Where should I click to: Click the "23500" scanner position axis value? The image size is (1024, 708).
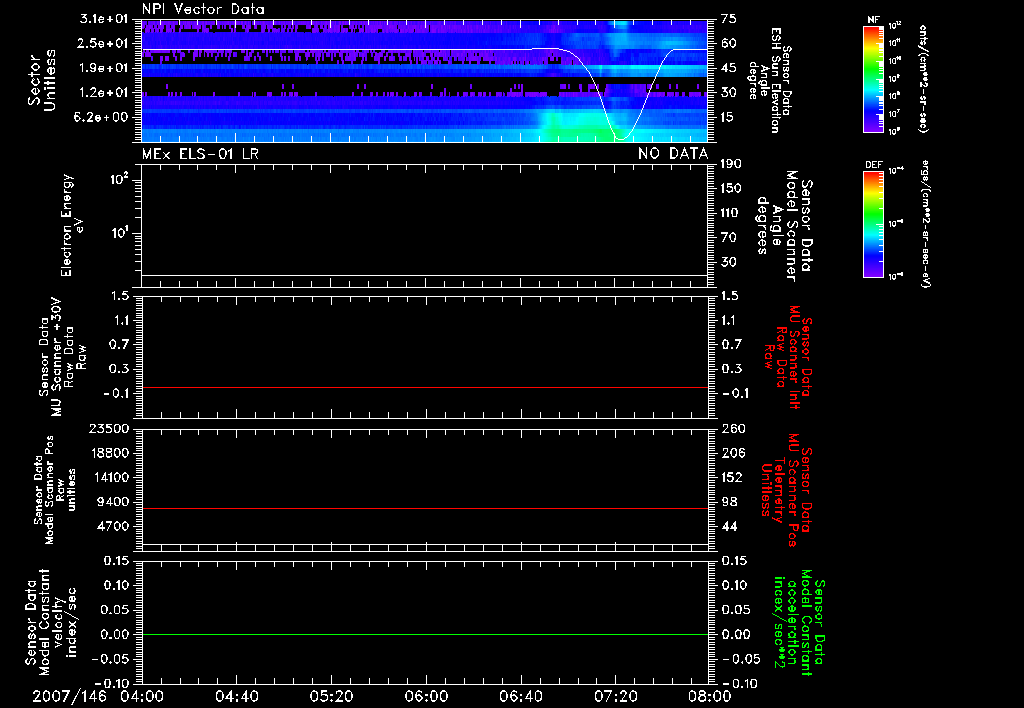[x=108, y=428]
